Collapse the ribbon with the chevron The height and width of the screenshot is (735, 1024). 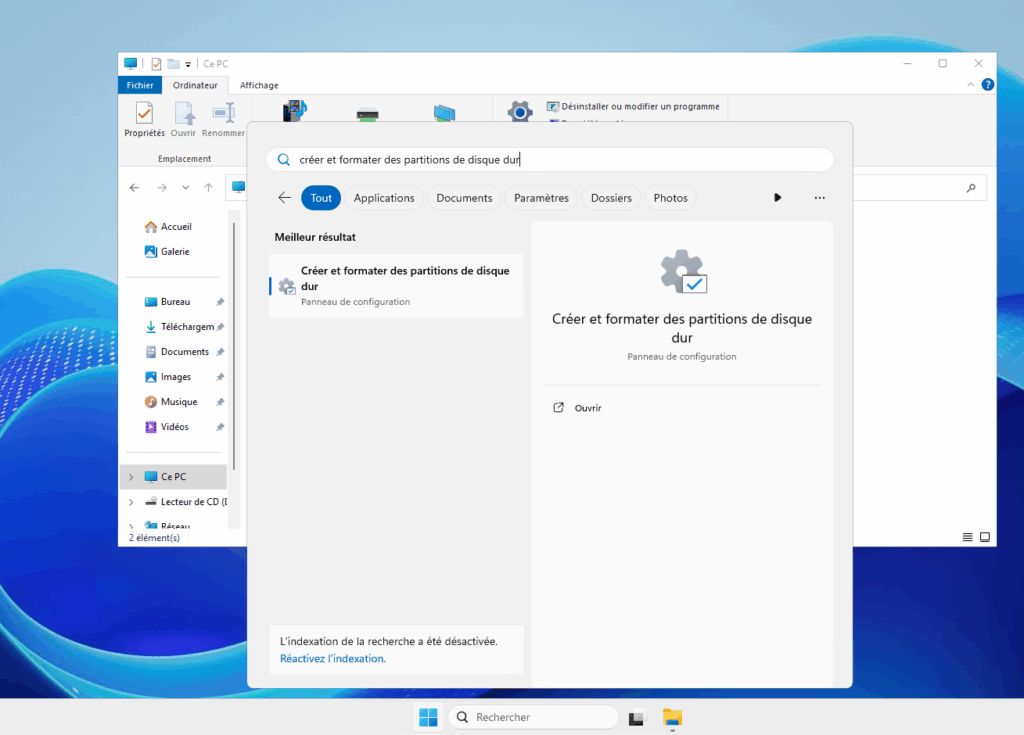pyautogui.click(x=969, y=84)
